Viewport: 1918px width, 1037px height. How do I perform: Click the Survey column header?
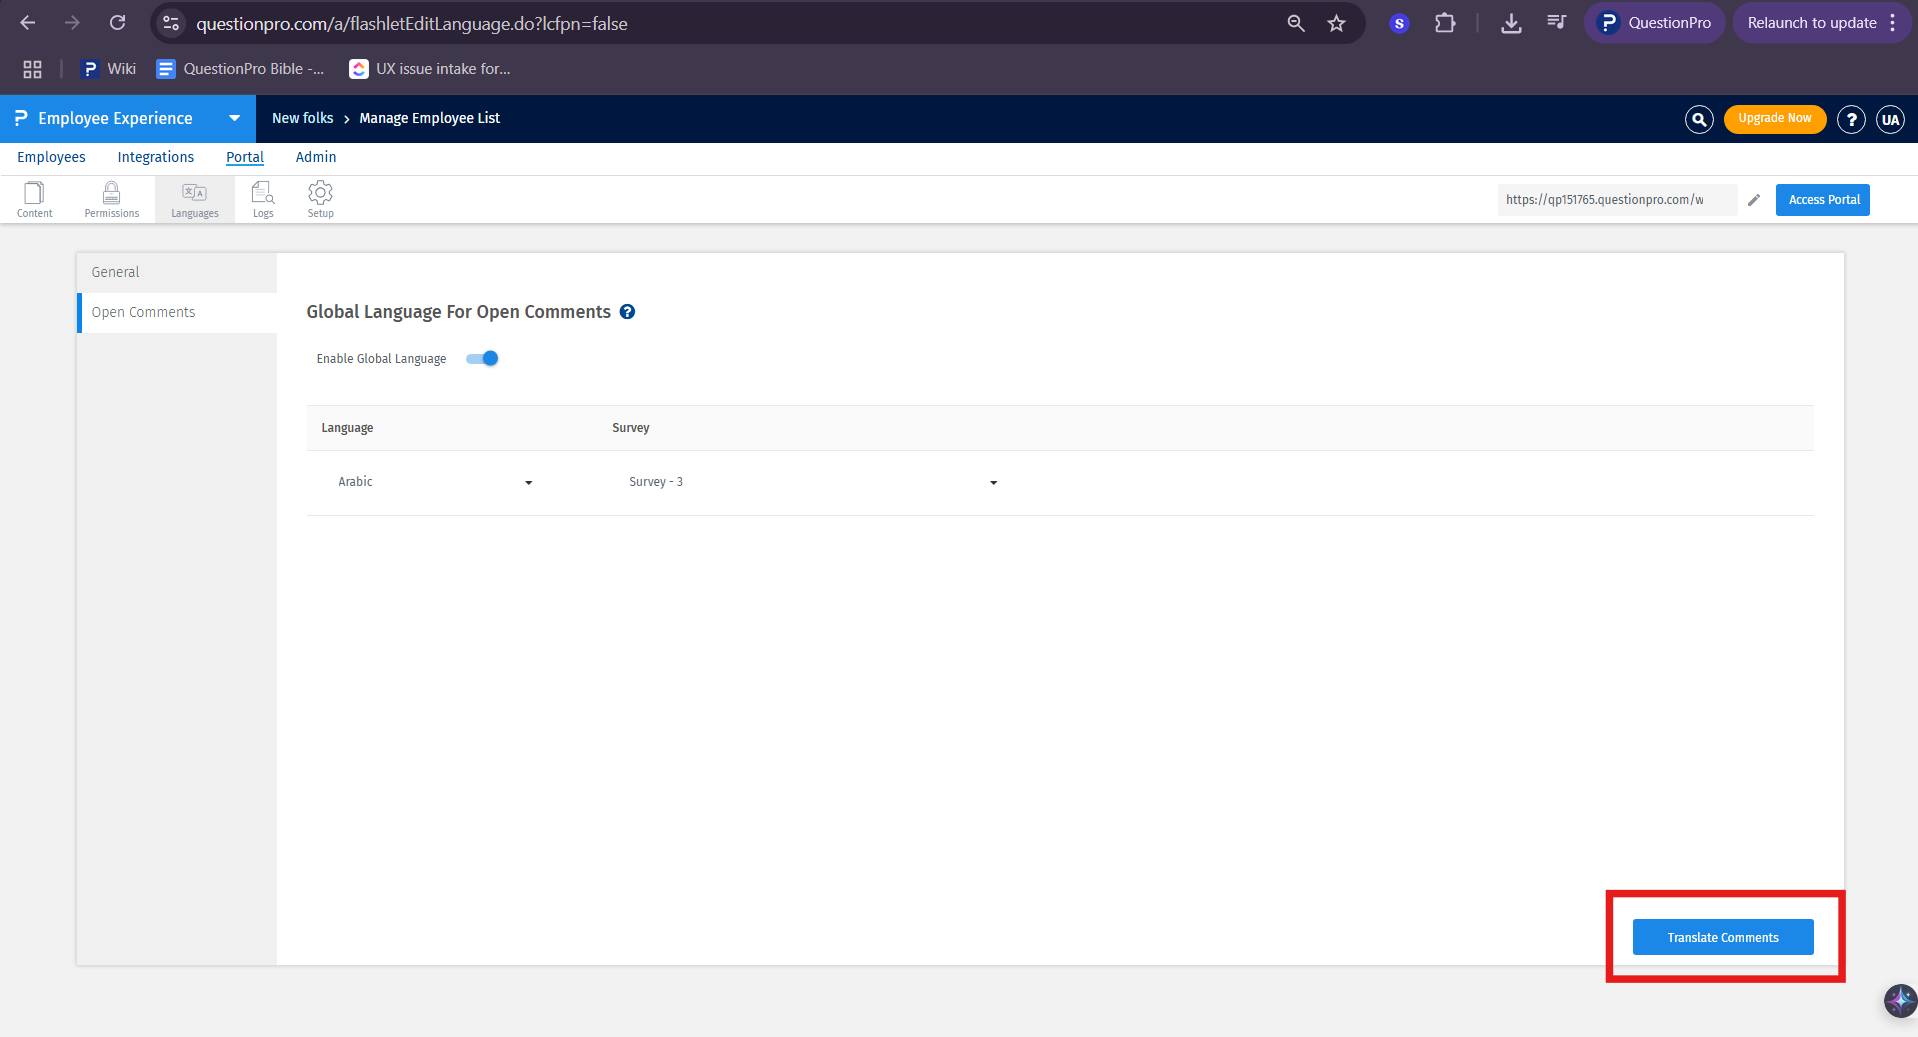click(x=631, y=428)
